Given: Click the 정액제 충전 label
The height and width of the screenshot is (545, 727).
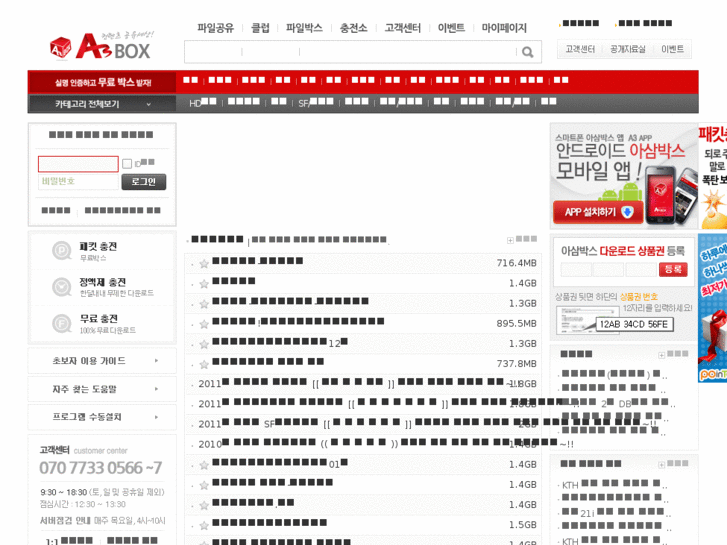Looking at the screenshot, I should tap(102, 282).
